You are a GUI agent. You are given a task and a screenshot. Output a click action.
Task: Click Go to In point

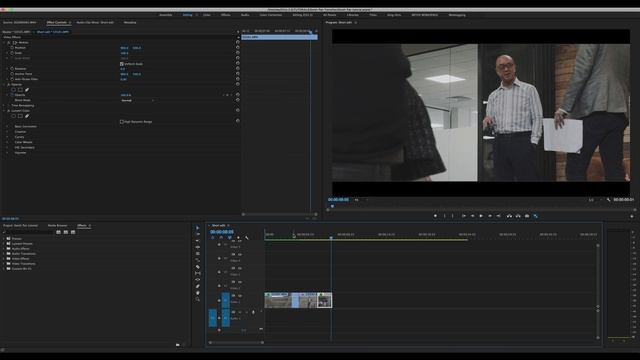point(464,216)
